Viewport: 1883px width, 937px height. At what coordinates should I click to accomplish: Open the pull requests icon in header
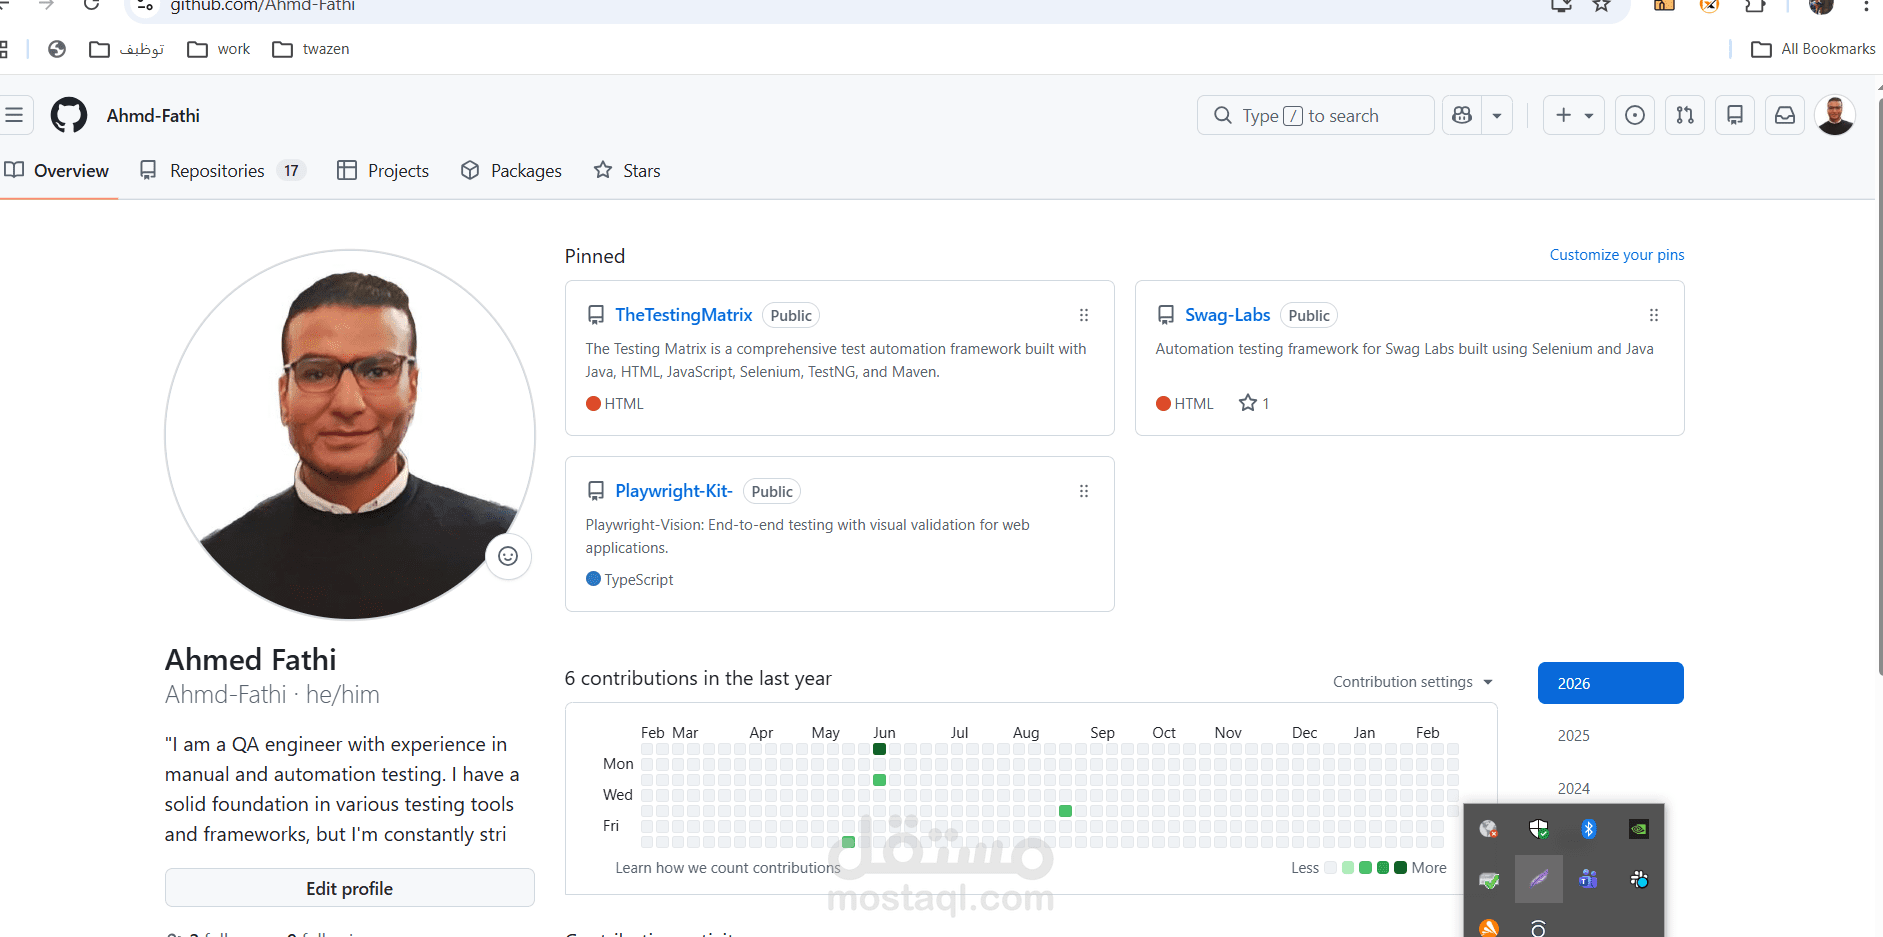click(x=1685, y=115)
